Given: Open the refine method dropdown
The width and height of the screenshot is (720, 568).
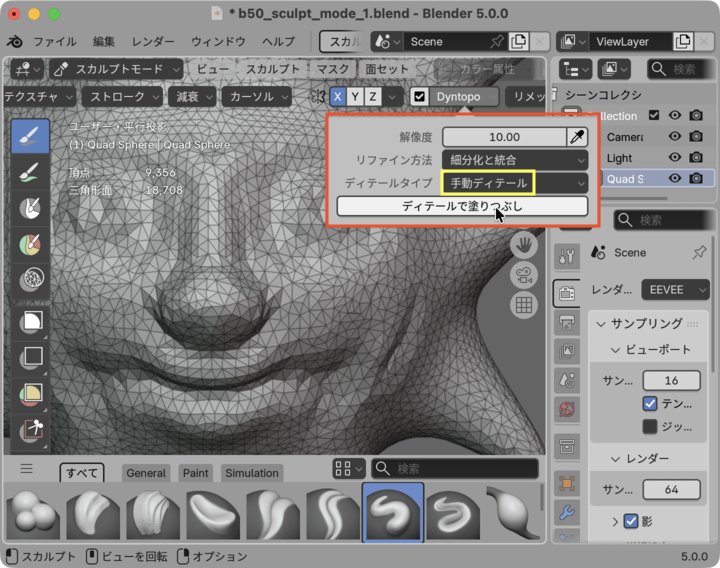Looking at the screenshot, I should pos(514,159).
